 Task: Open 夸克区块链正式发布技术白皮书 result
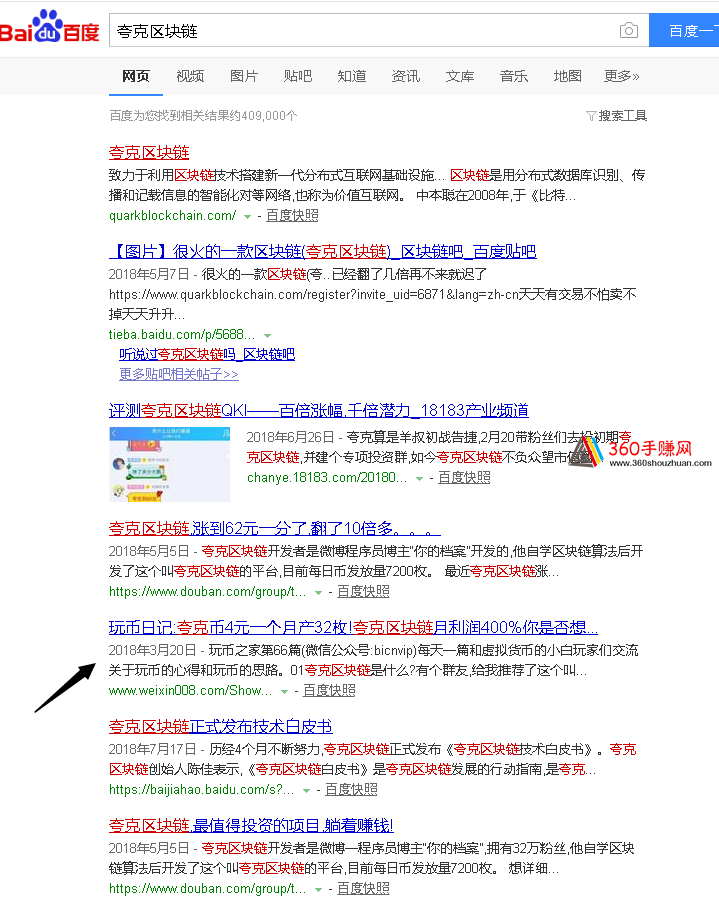[220, 726]
